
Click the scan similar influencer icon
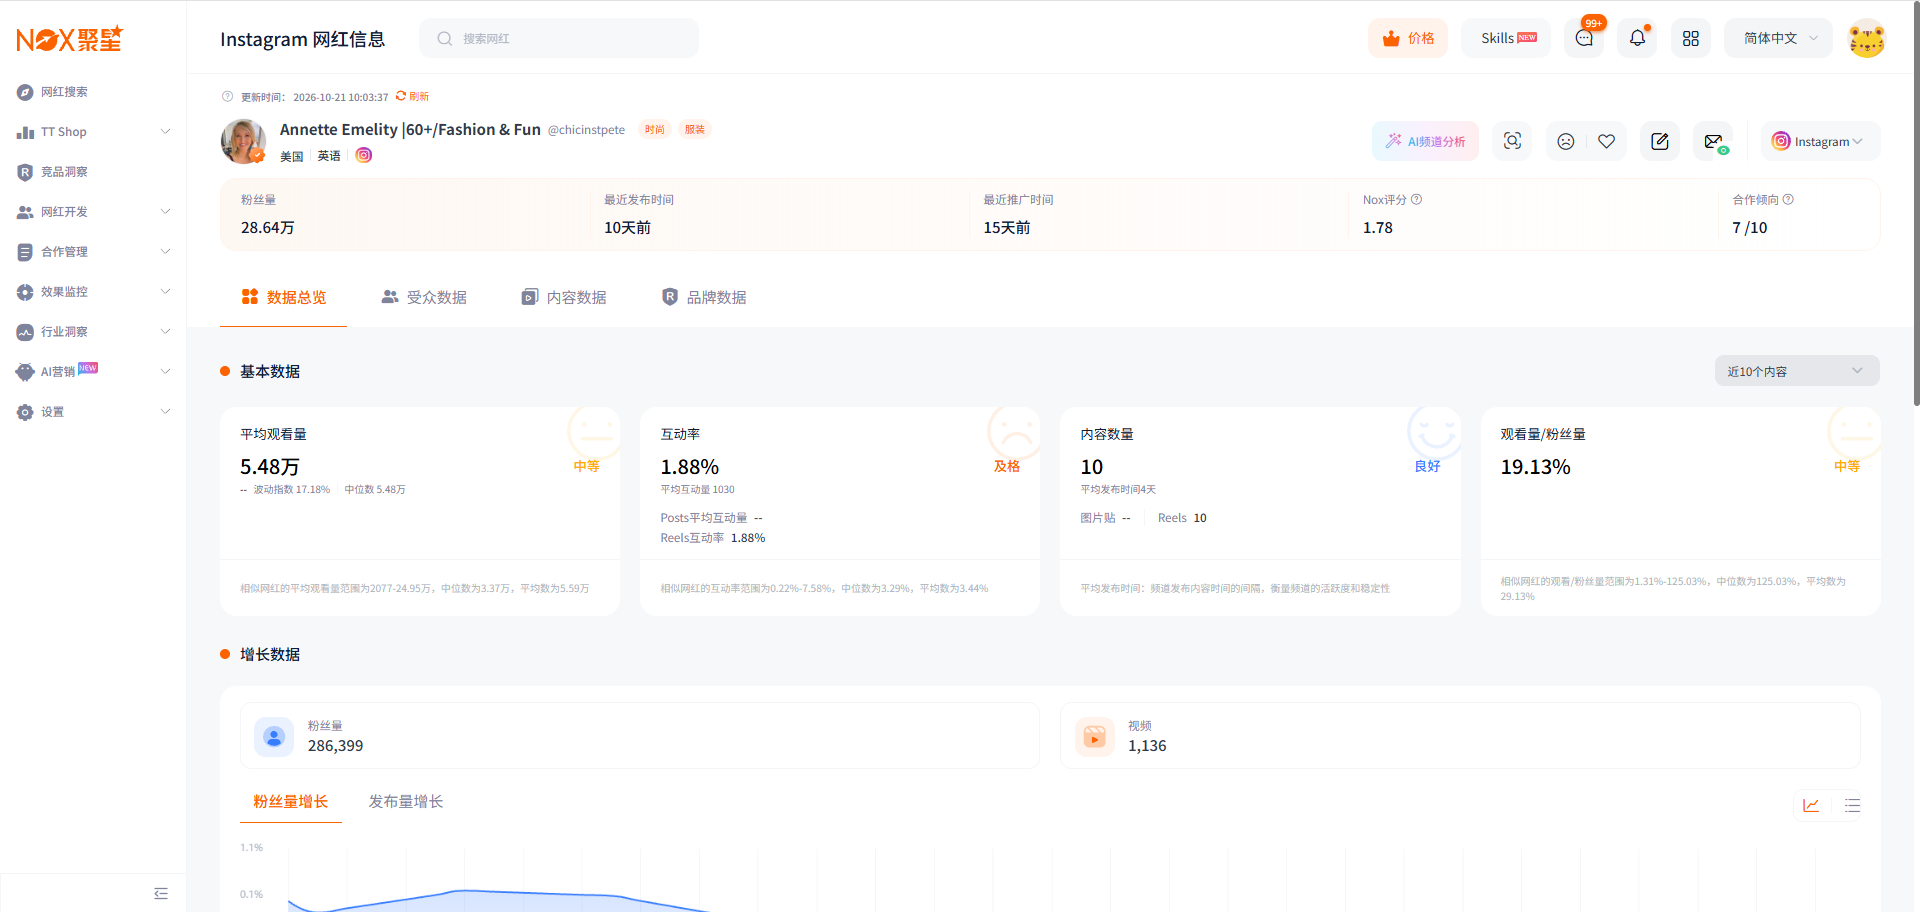[1512, 141]
